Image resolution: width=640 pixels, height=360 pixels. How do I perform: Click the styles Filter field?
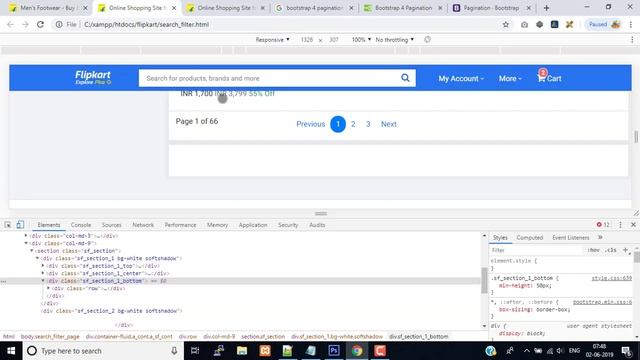pos(537,250)
